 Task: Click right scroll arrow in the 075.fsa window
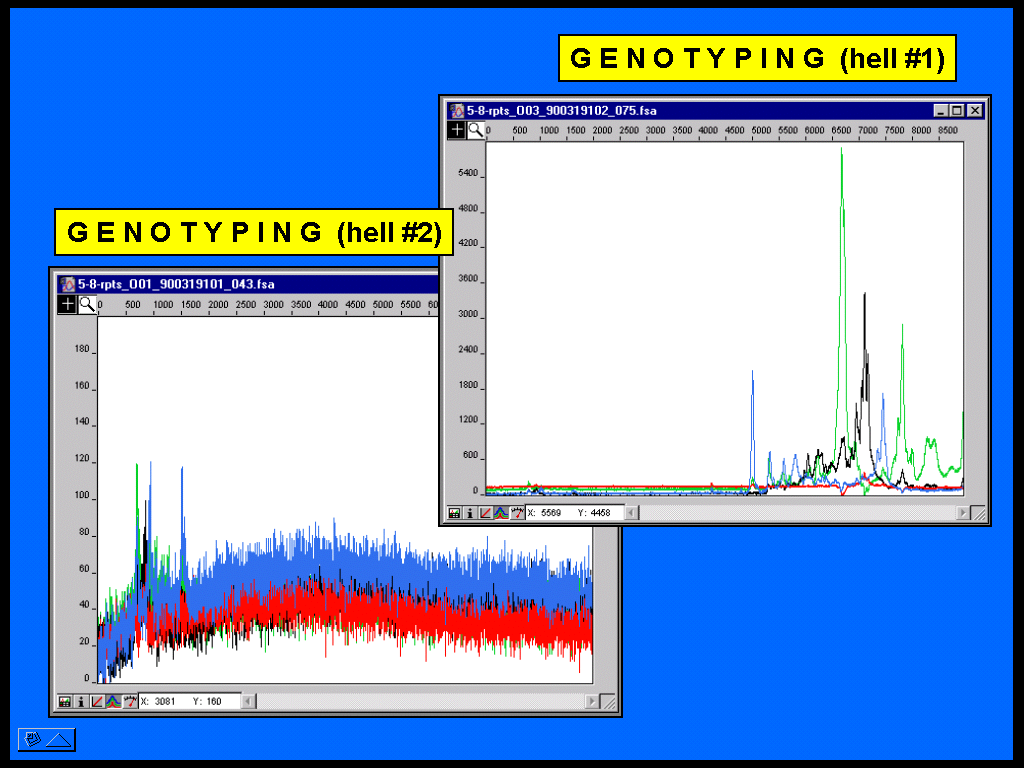pos(963,513)
